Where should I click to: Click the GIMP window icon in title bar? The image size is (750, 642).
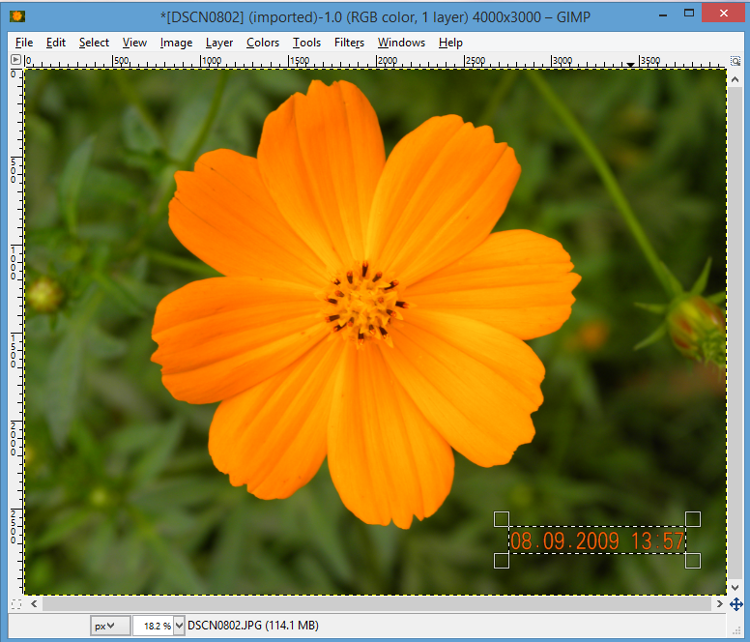pyautogui.click(x=17, y=17)
